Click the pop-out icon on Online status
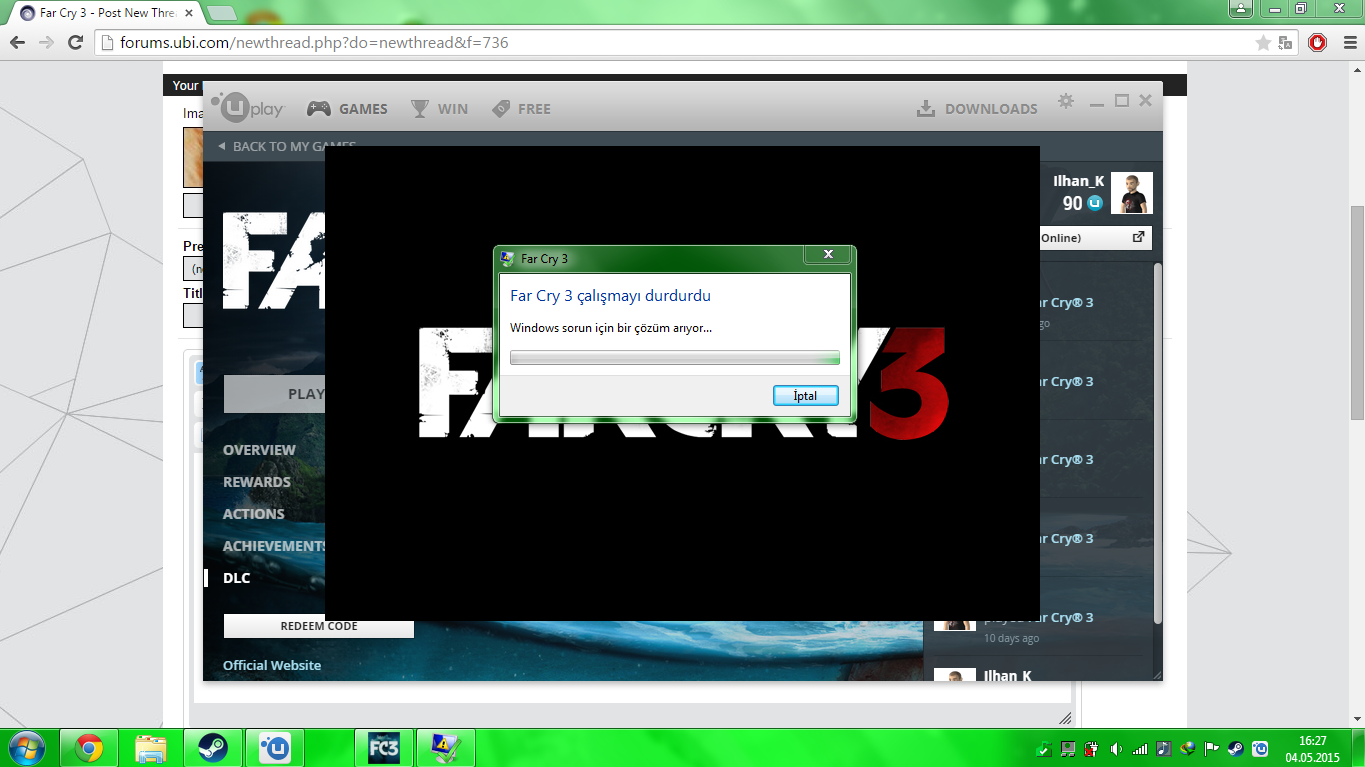Viewport: 1365px width, 767px height. (x=1138, y=238)
